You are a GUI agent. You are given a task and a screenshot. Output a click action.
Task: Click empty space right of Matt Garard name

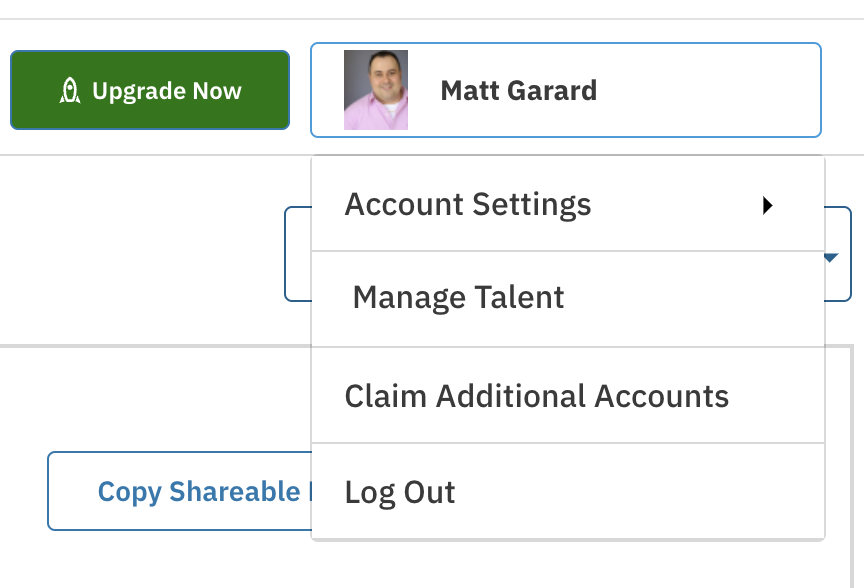tap(708, 90)
